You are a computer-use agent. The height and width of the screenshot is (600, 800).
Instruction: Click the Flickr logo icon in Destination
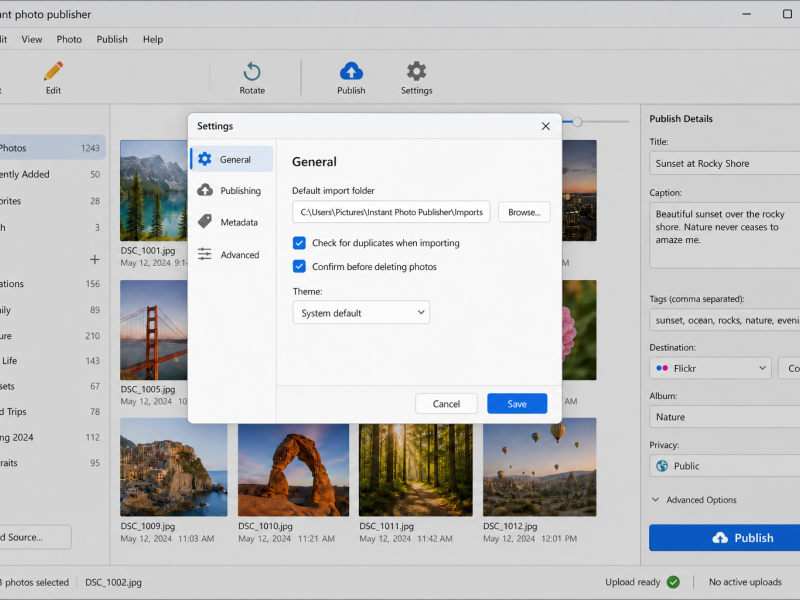[662, 368]
